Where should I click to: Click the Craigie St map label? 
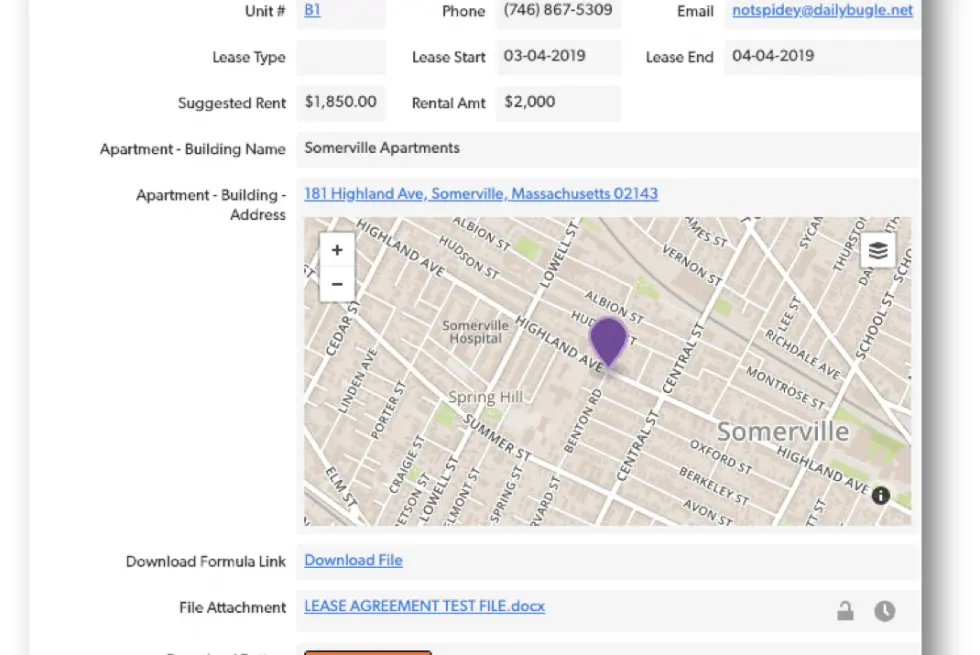coord(407,464)
